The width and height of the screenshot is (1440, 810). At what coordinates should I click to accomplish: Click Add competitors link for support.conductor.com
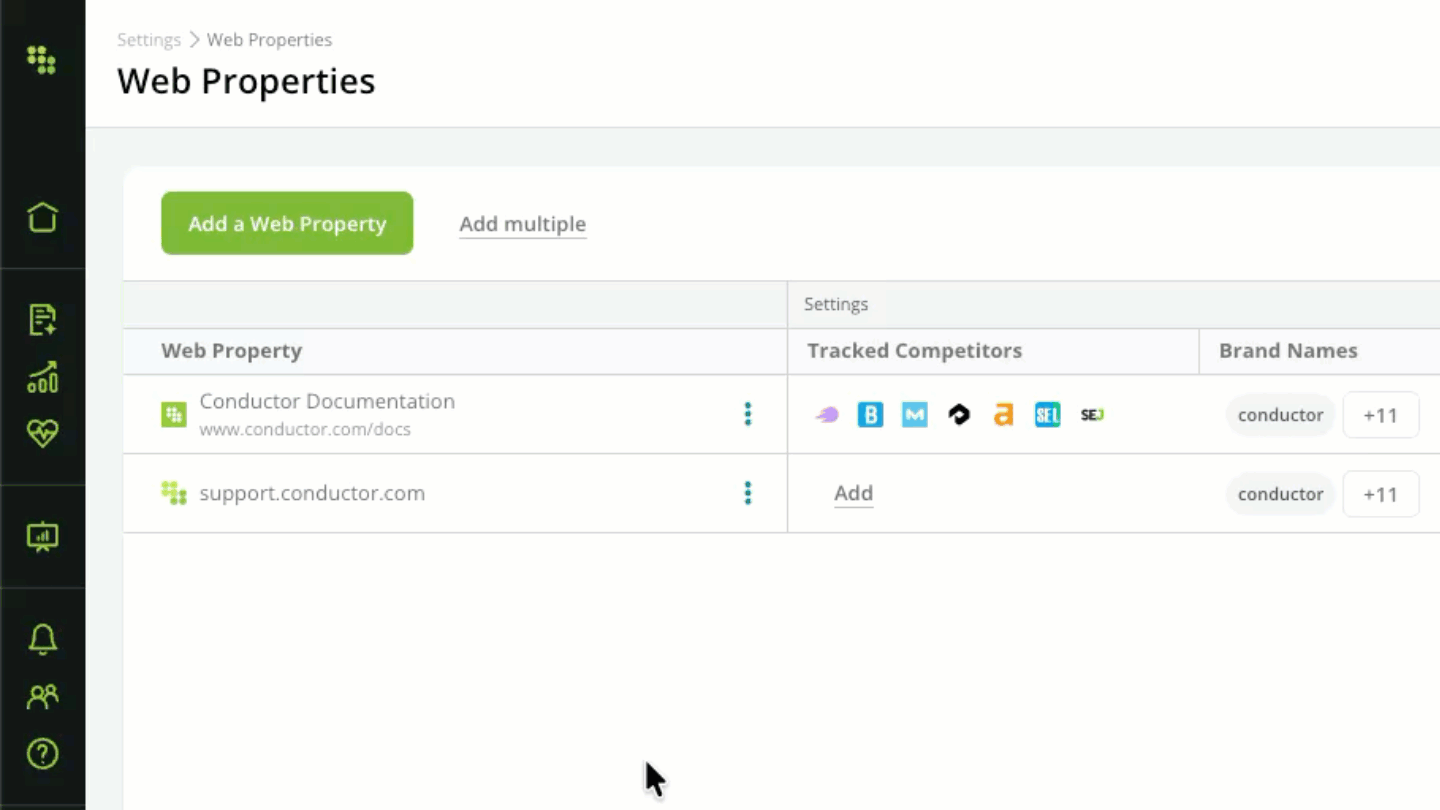tap(854, 493)
